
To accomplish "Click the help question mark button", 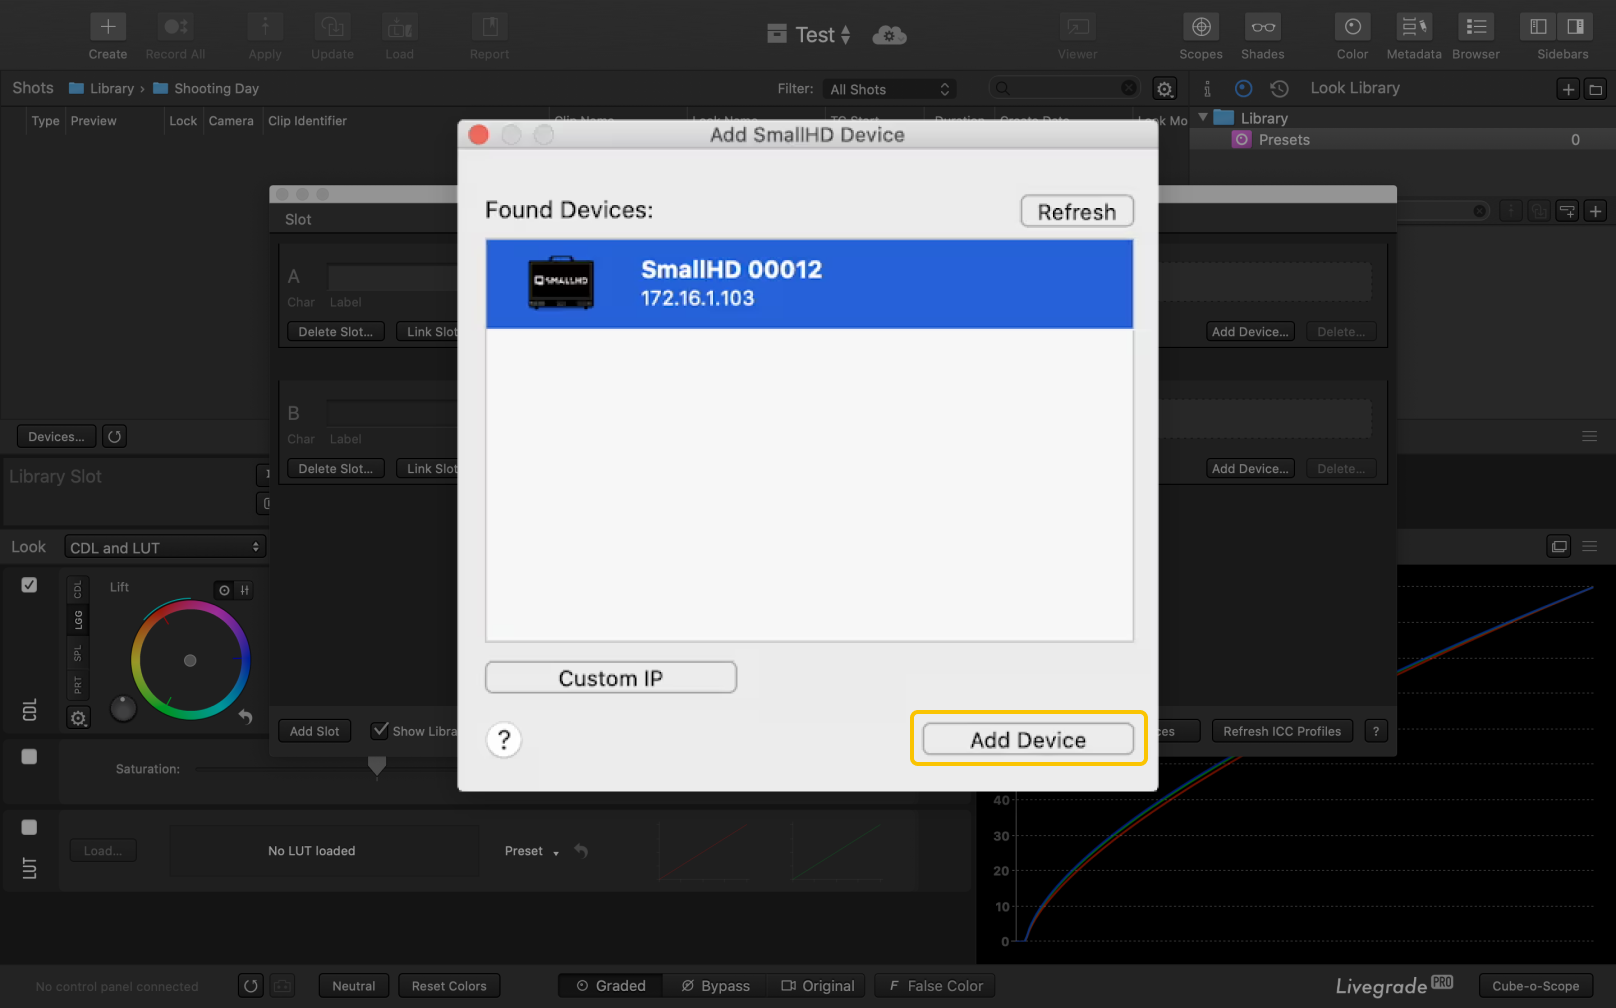I will pyautogui.click(x=504, y=740).
